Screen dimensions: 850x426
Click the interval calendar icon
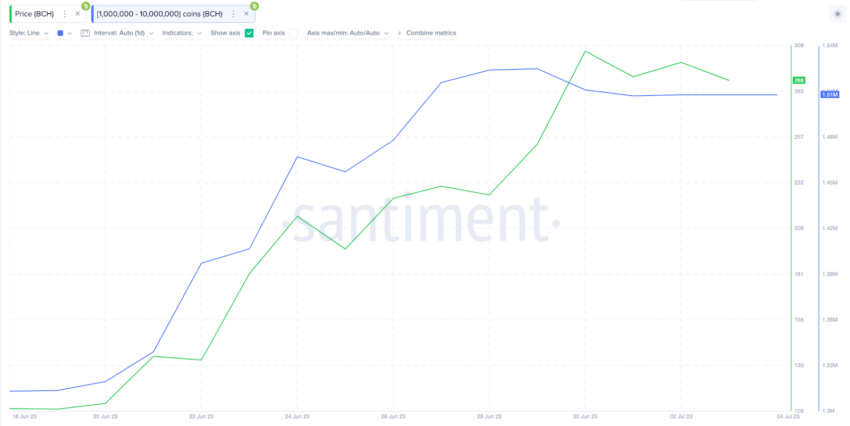pyautogui.click(x=85, y=33)
